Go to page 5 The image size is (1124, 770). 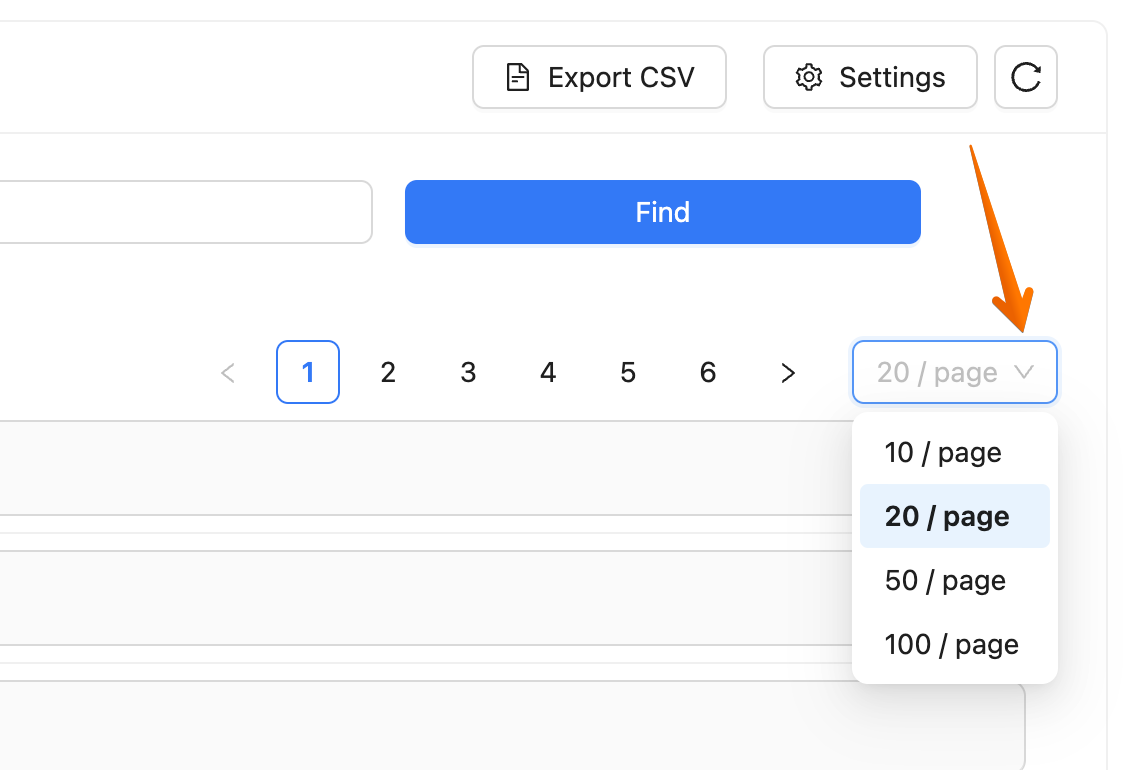coord(628,372)
